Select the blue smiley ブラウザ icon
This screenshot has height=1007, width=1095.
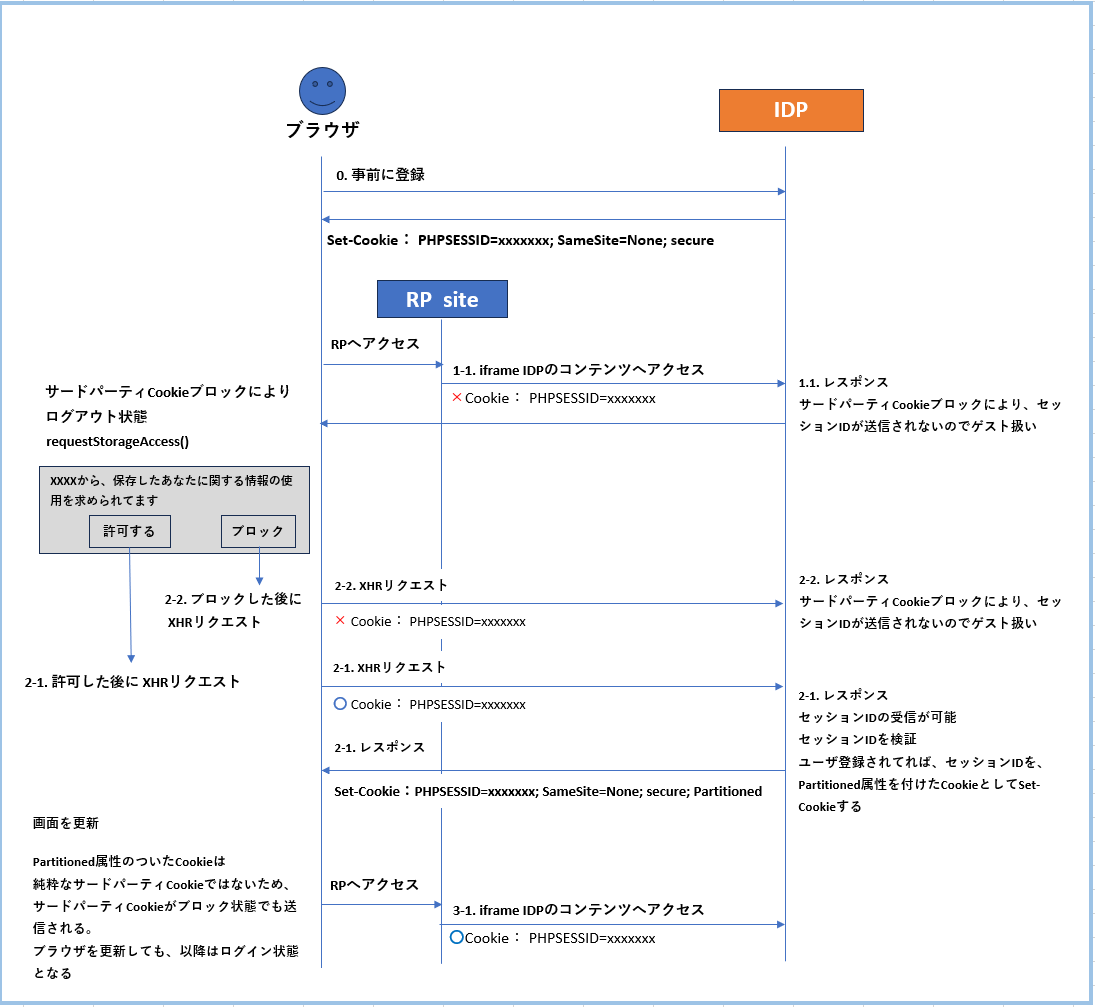point(321,90)
